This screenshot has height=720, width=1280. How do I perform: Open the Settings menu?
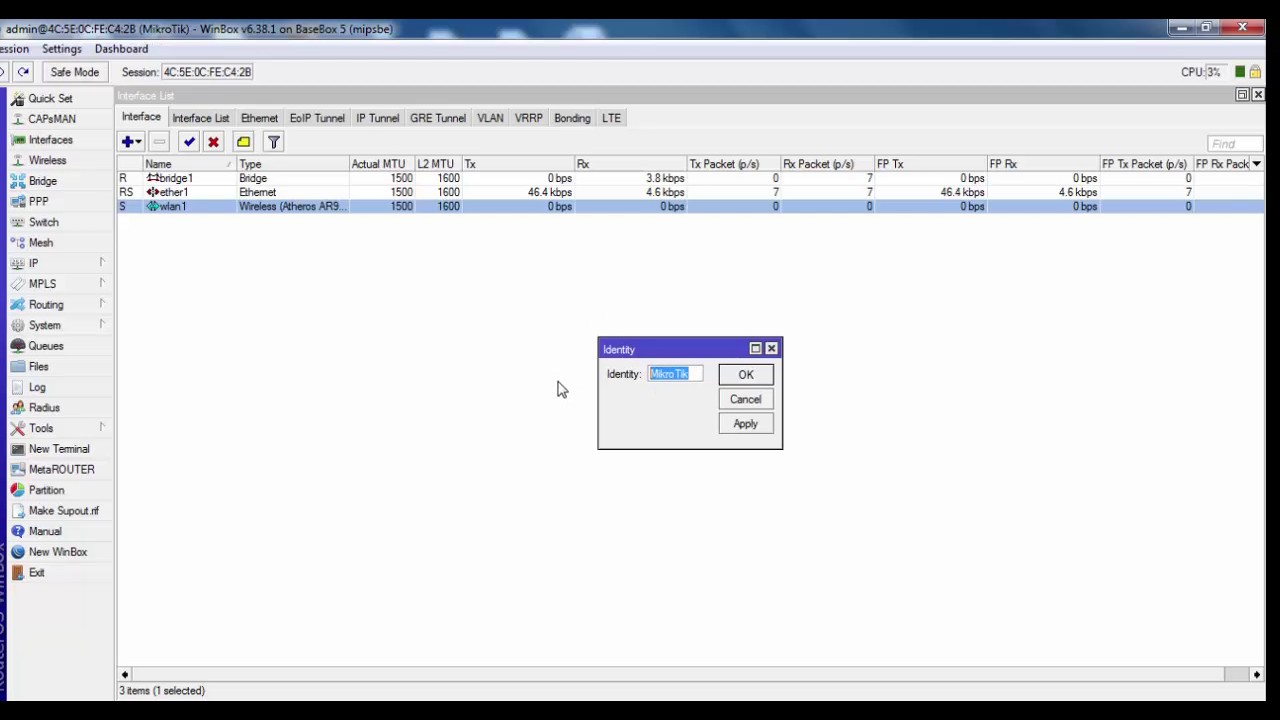click(62, 49)
